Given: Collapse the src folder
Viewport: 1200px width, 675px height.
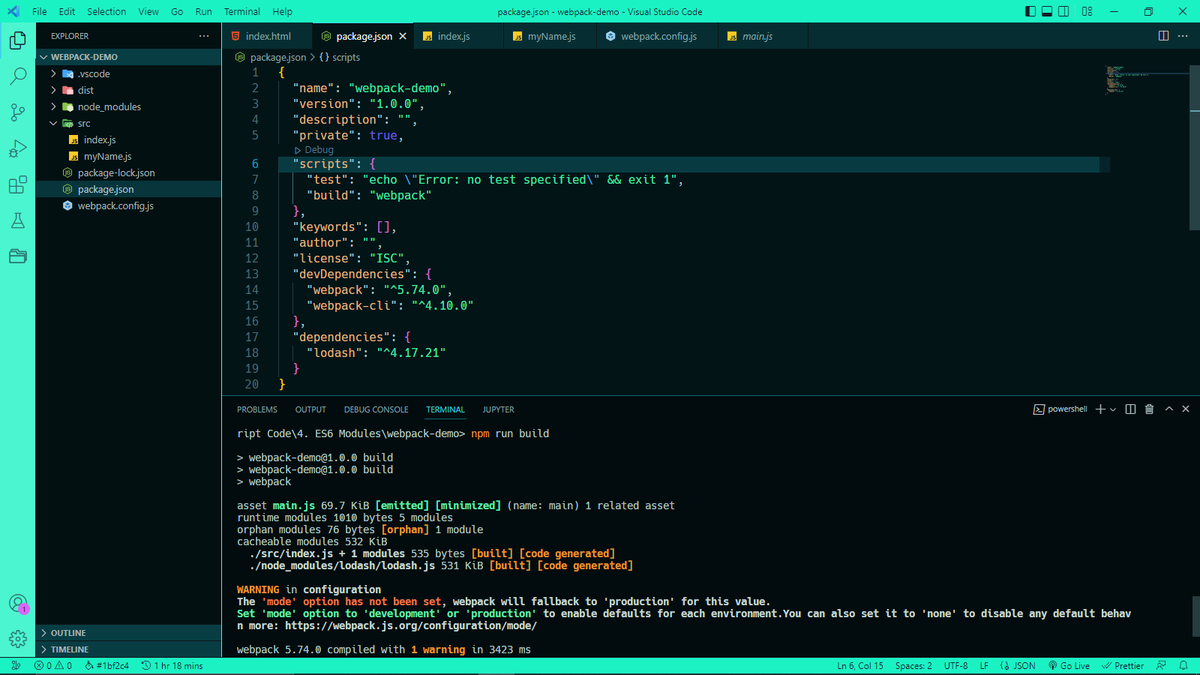Looking at the screenshot, I should coord(128,123).
